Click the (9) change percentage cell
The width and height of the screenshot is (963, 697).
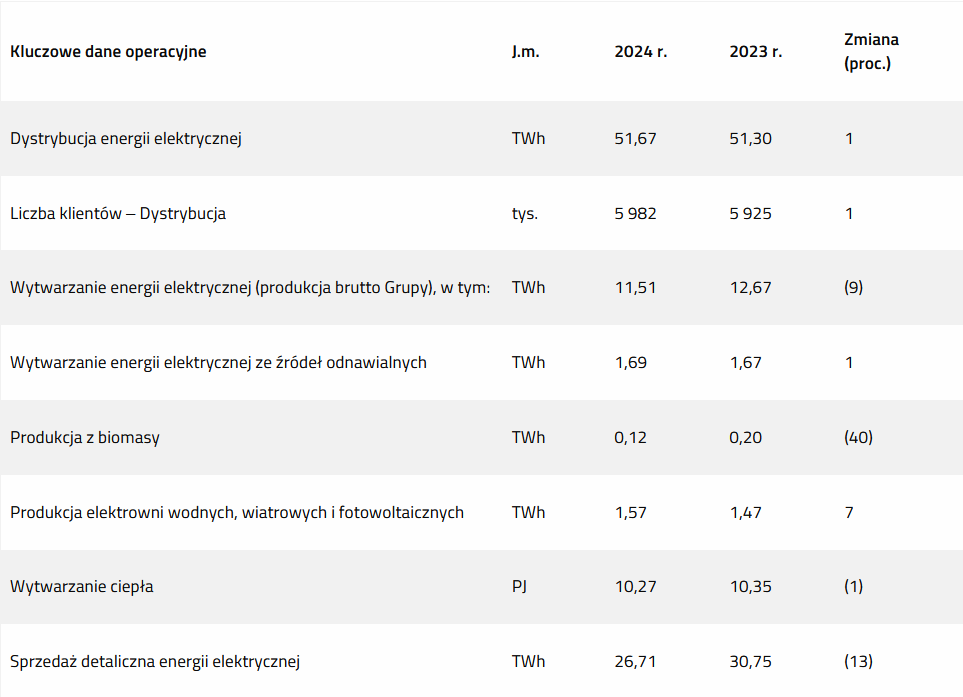coord(853,287)
